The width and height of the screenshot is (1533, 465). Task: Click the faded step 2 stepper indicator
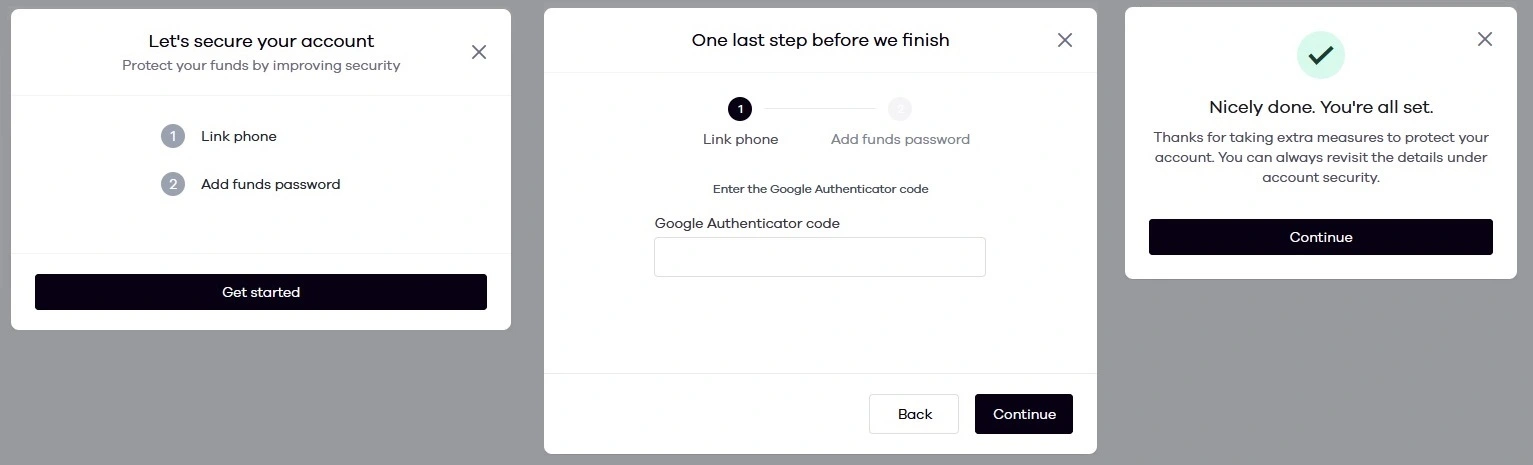tap(900, 109)
